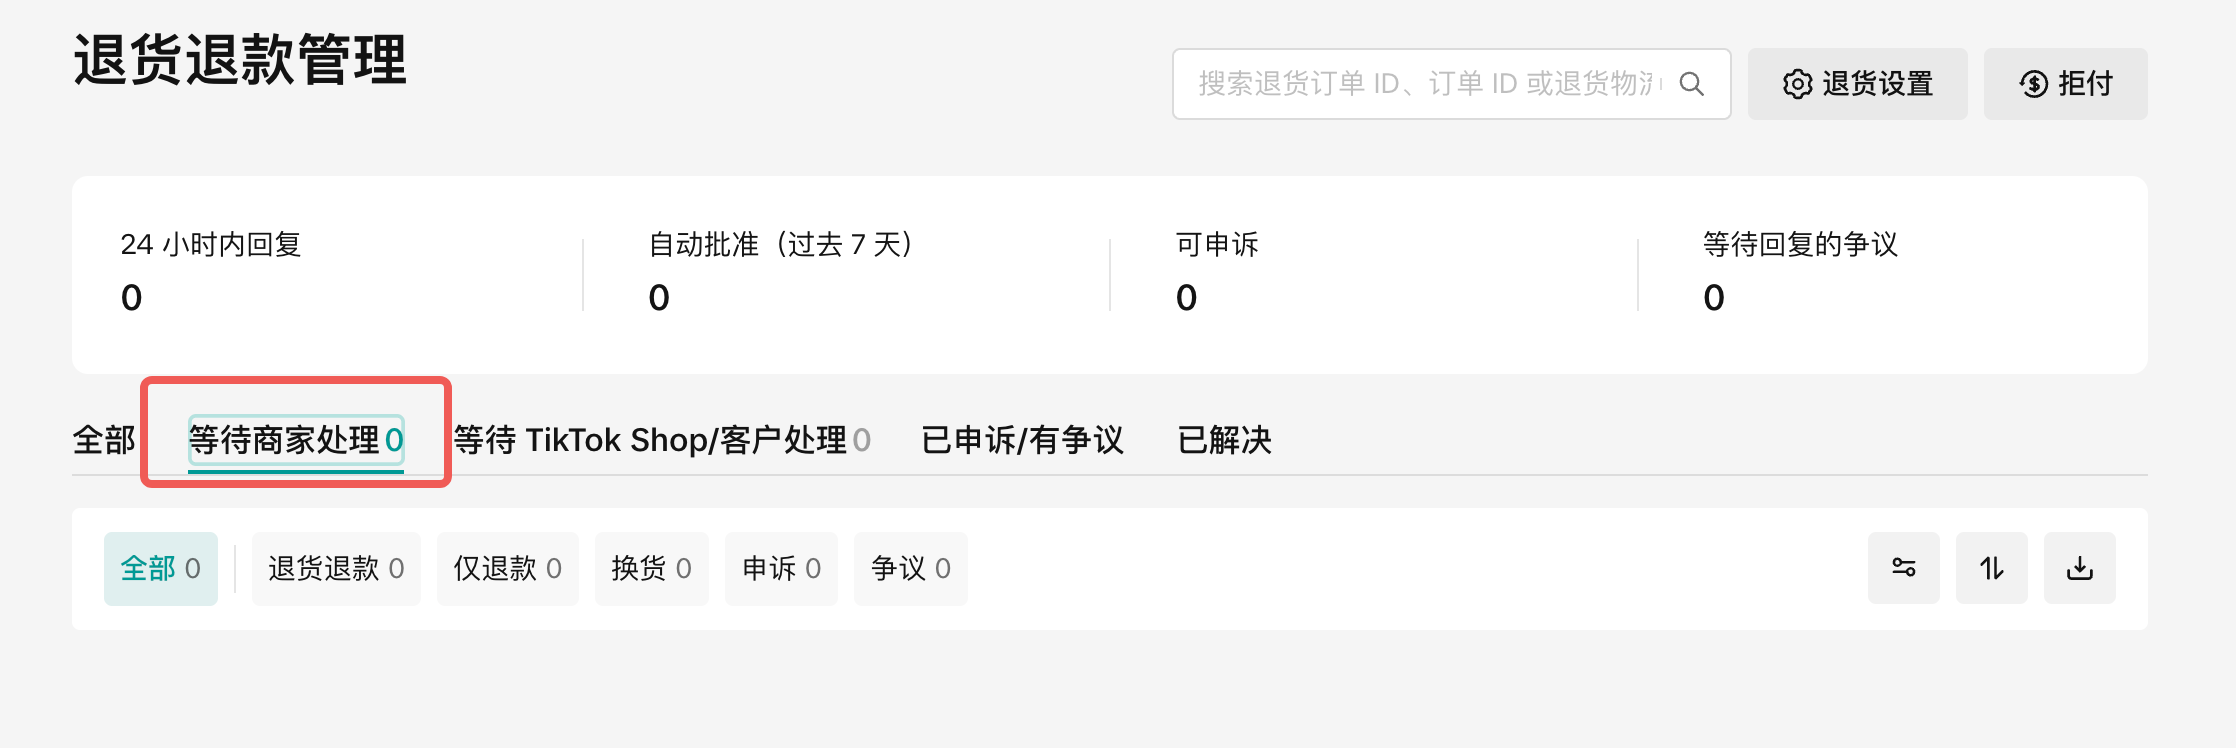This screenshot has height=748, width=2236.
Task: Open the filter settings icon
Action: pos(1903,568)
